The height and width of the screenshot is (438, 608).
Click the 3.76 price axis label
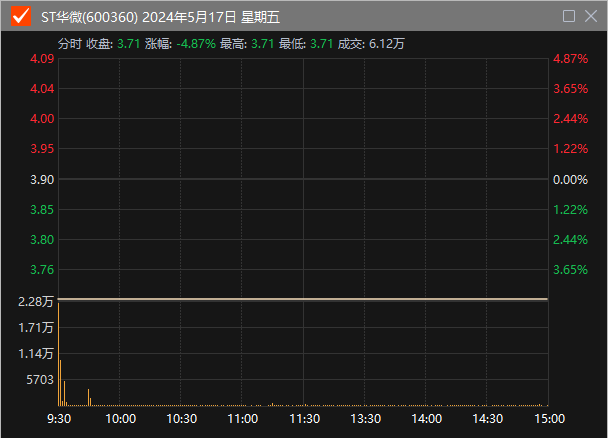click(x=42, y=270)
